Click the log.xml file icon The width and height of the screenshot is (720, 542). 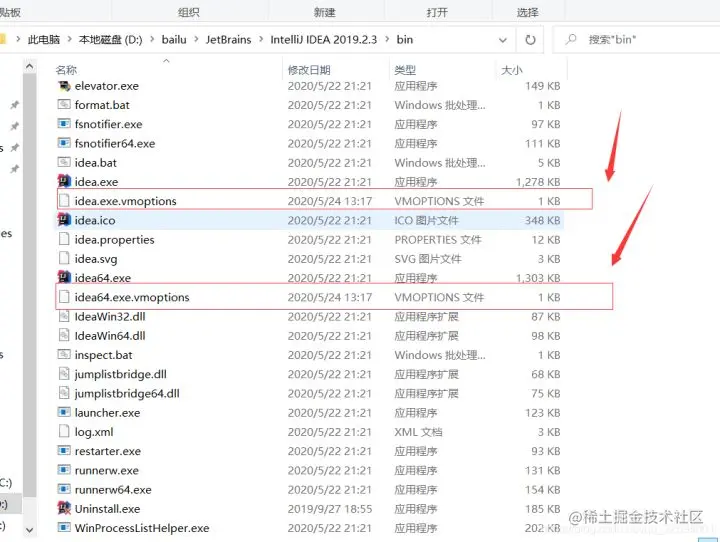(64, 432)
